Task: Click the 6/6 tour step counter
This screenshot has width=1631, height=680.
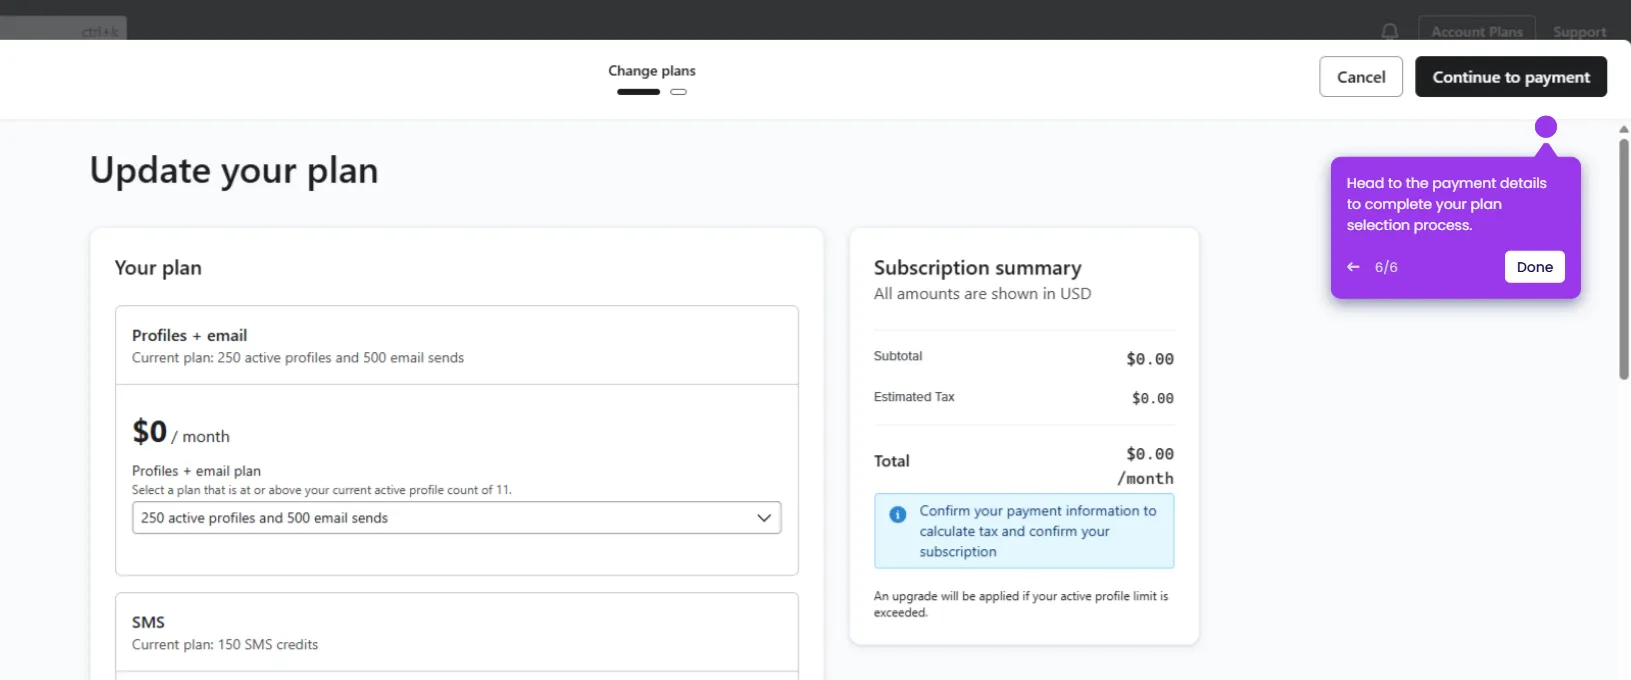Action: pyautogui.click(x=1386, y=267)
